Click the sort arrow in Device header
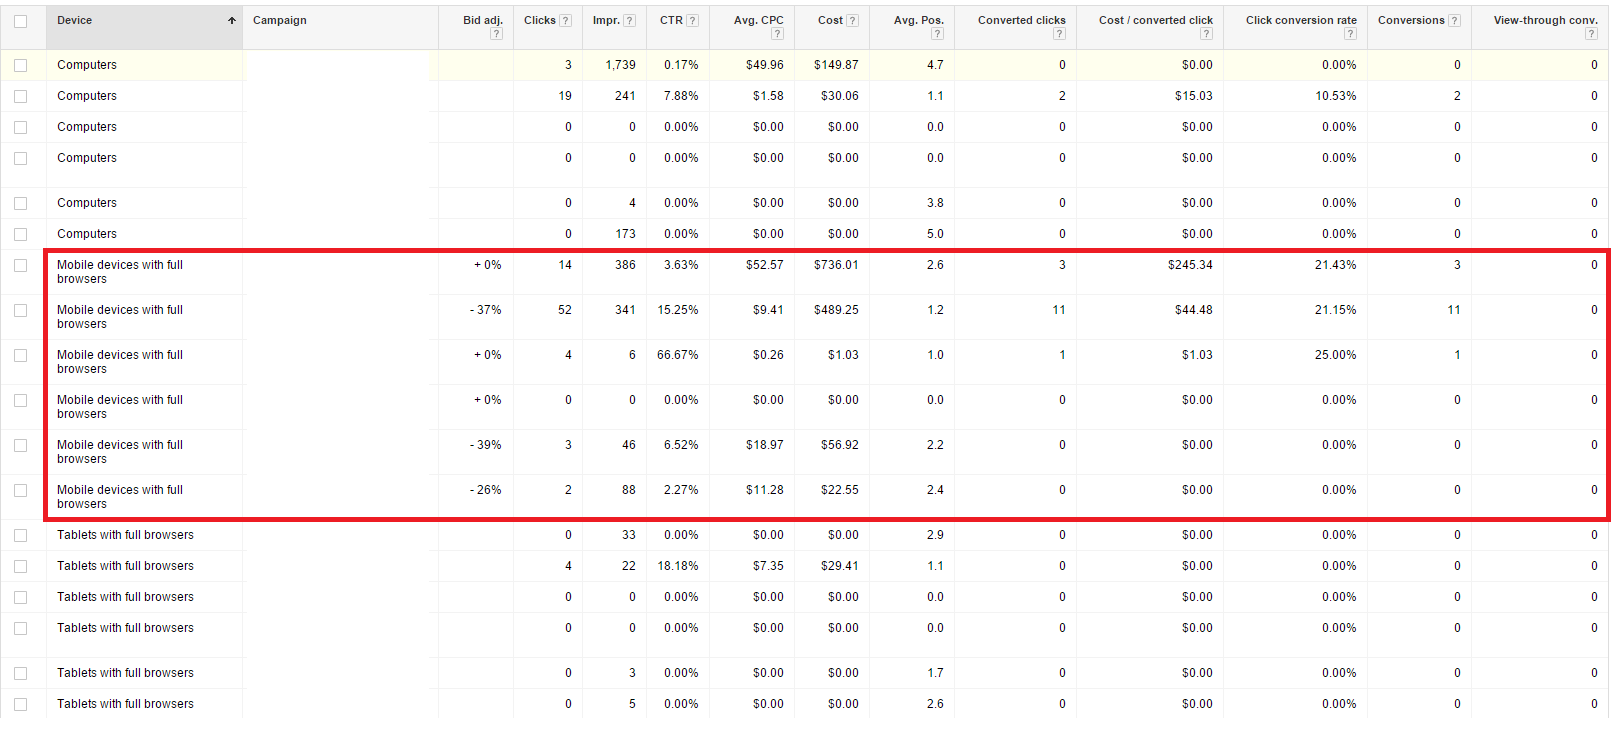Image resolution: width=1615 pixels, height=749 pixels. (232, 21)
